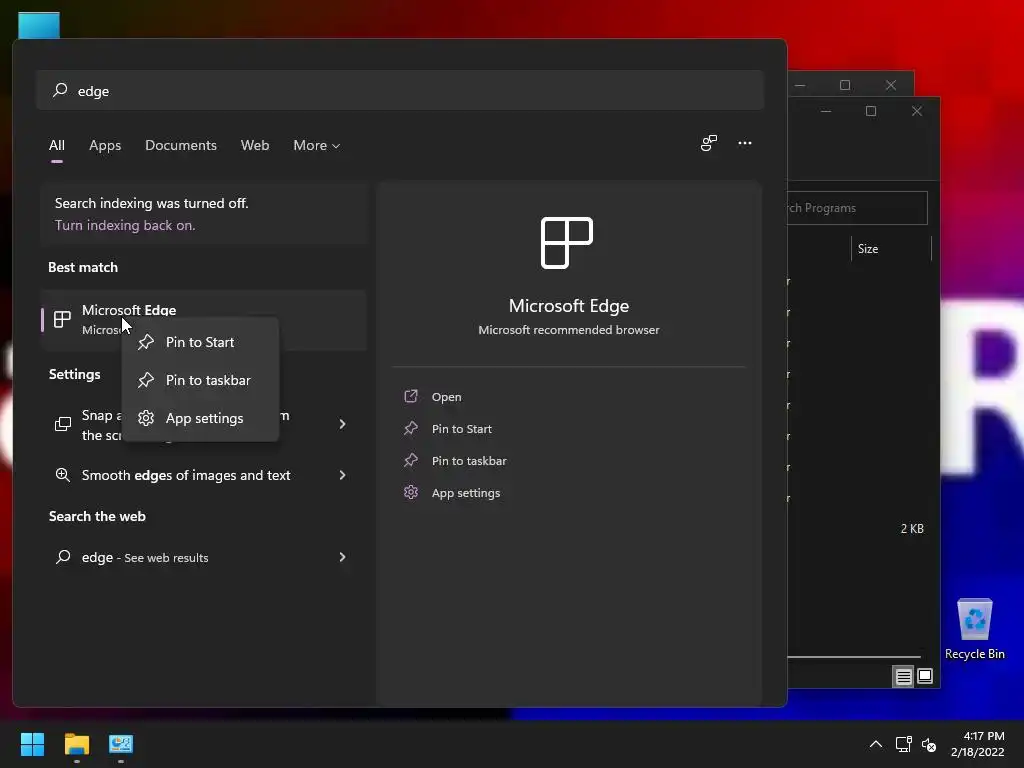The image size is (1024, 768).
Task: Open the clock showing 4:17 PM
Action: [x=977, y=744]
